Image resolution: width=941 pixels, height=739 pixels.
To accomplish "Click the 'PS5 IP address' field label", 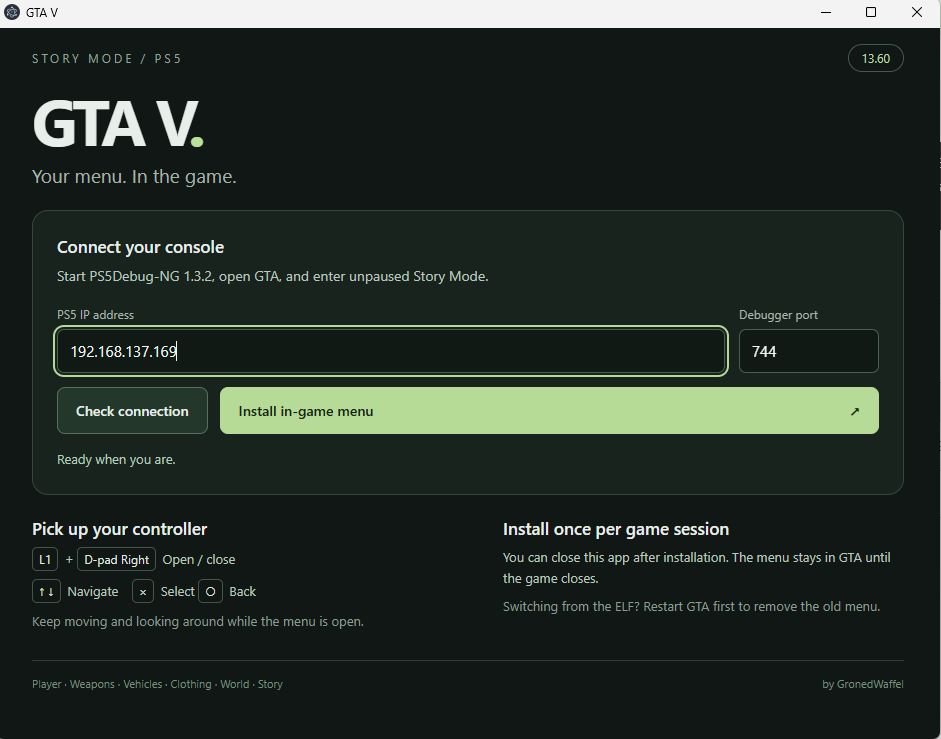I will (x=95, y=315).
